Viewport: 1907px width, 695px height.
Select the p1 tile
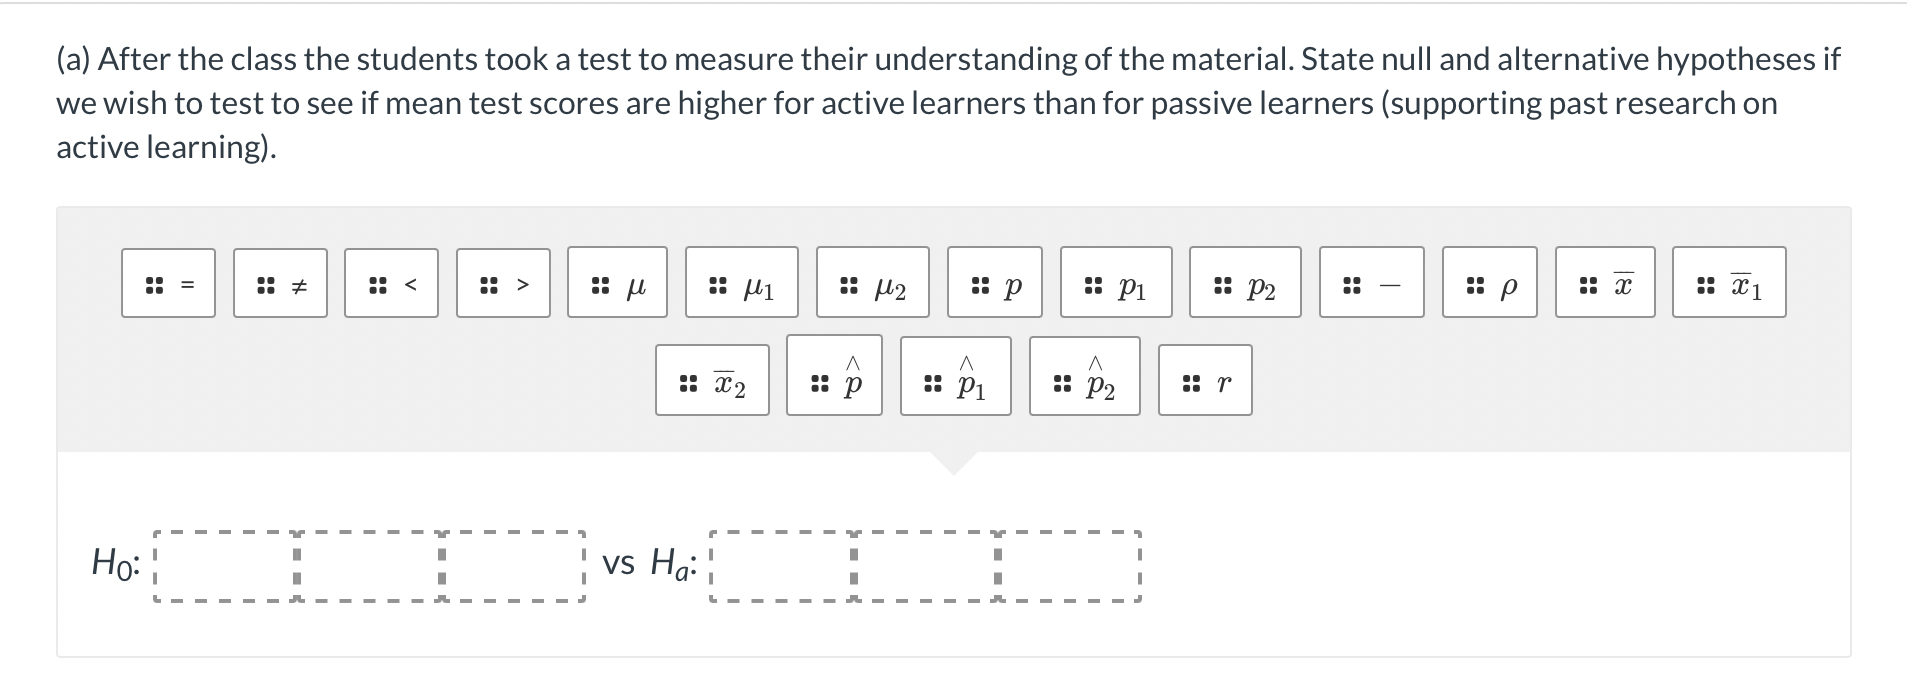tap(1115, 283)
